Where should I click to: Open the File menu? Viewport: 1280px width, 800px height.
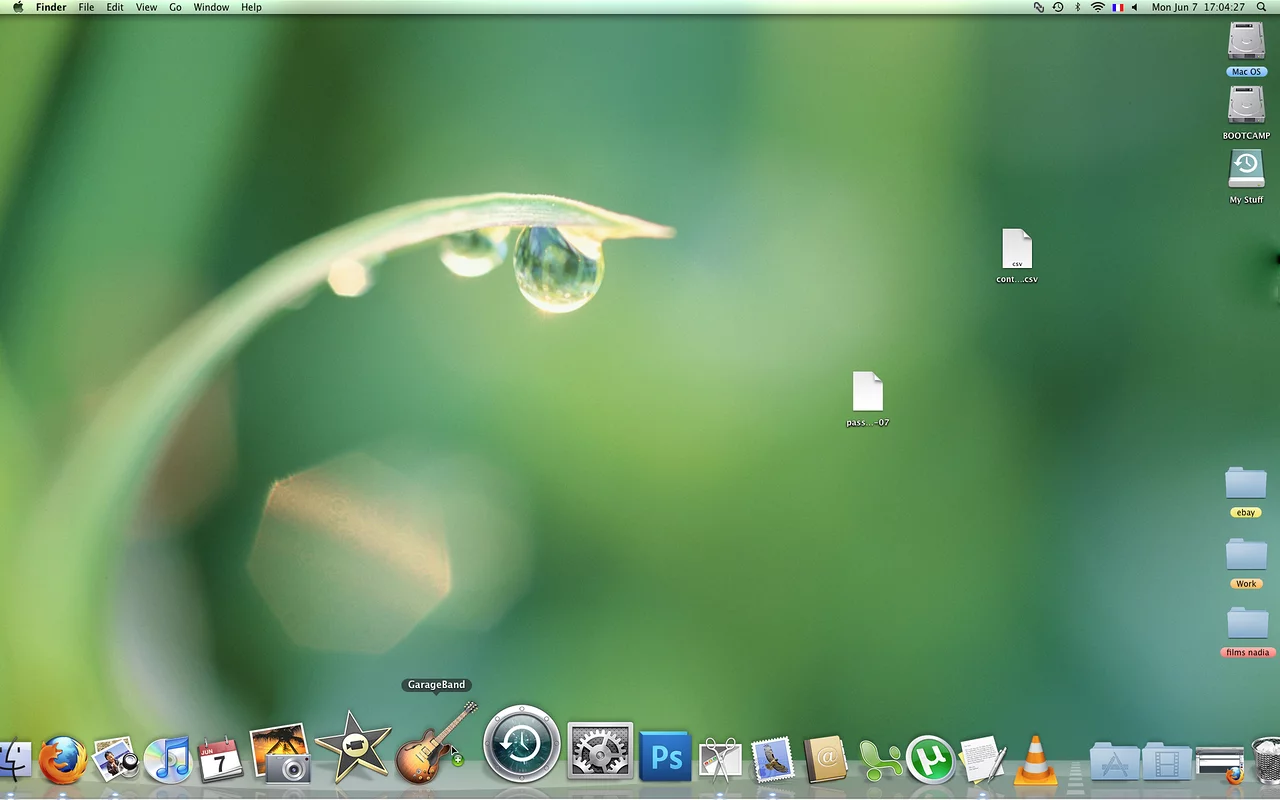coord(86,7)
